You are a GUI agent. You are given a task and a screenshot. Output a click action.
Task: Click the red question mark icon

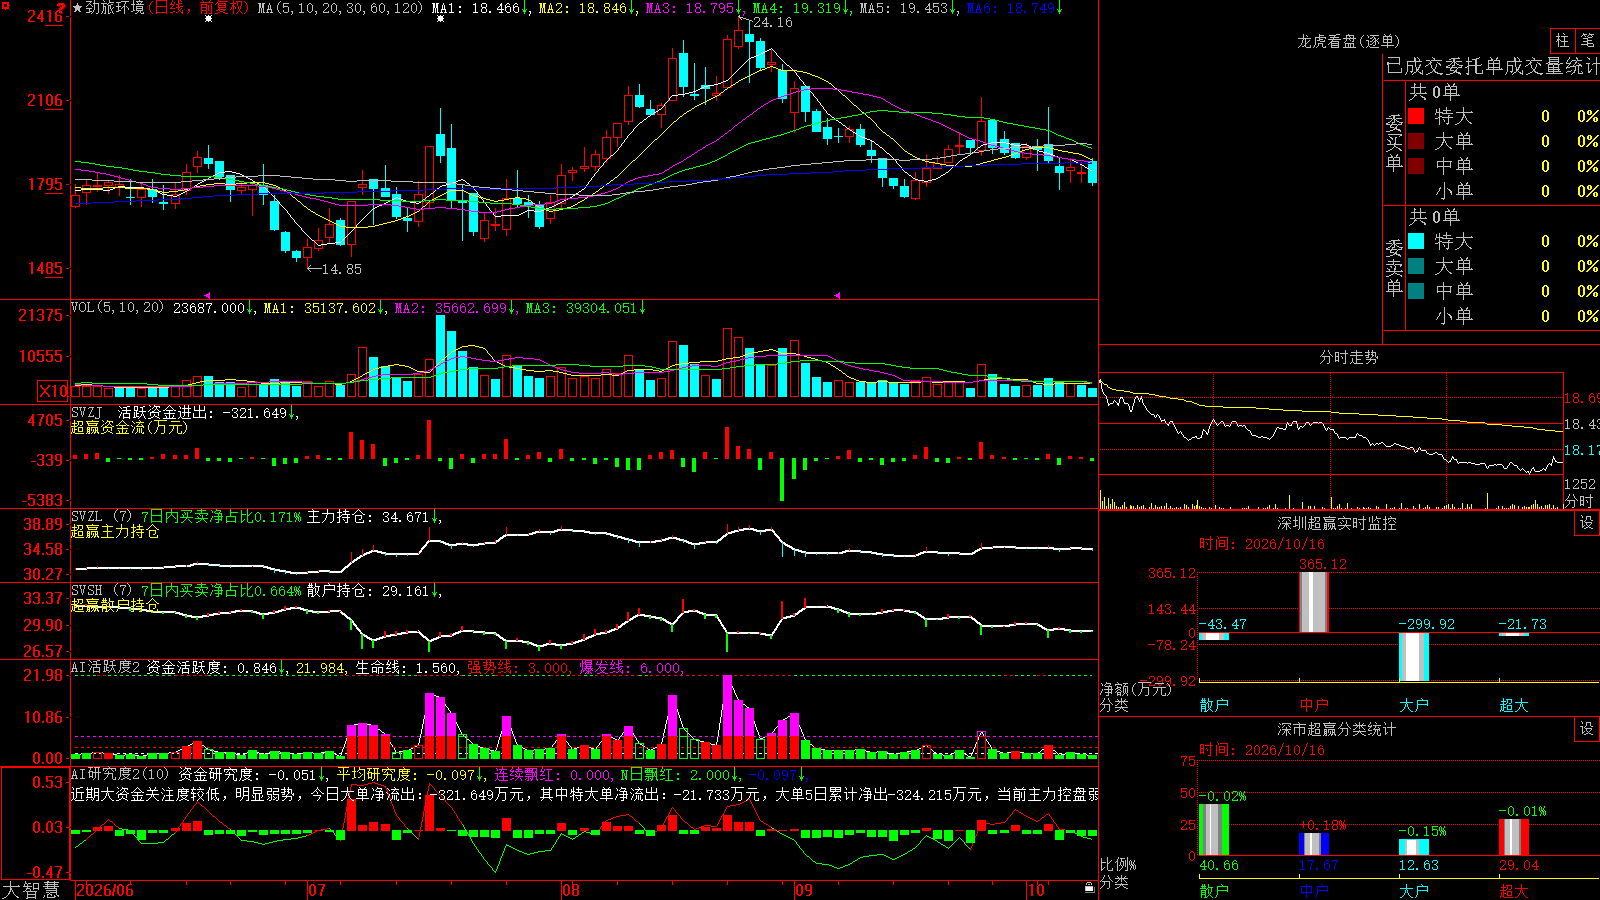62,10
